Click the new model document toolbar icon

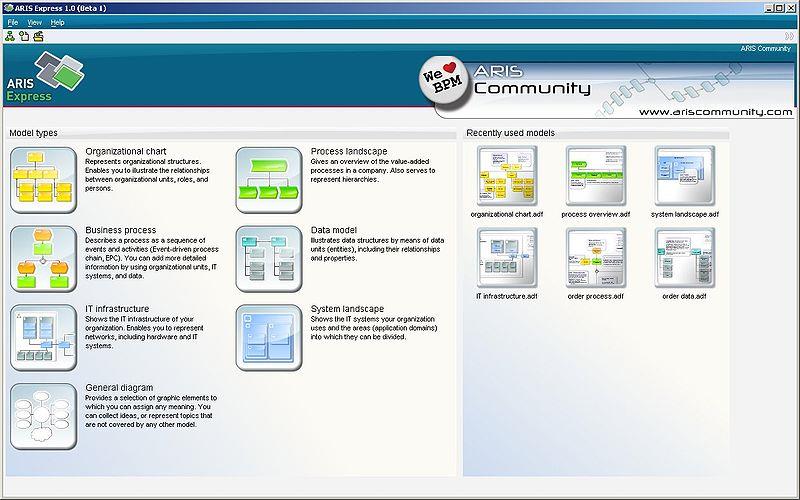24,36
